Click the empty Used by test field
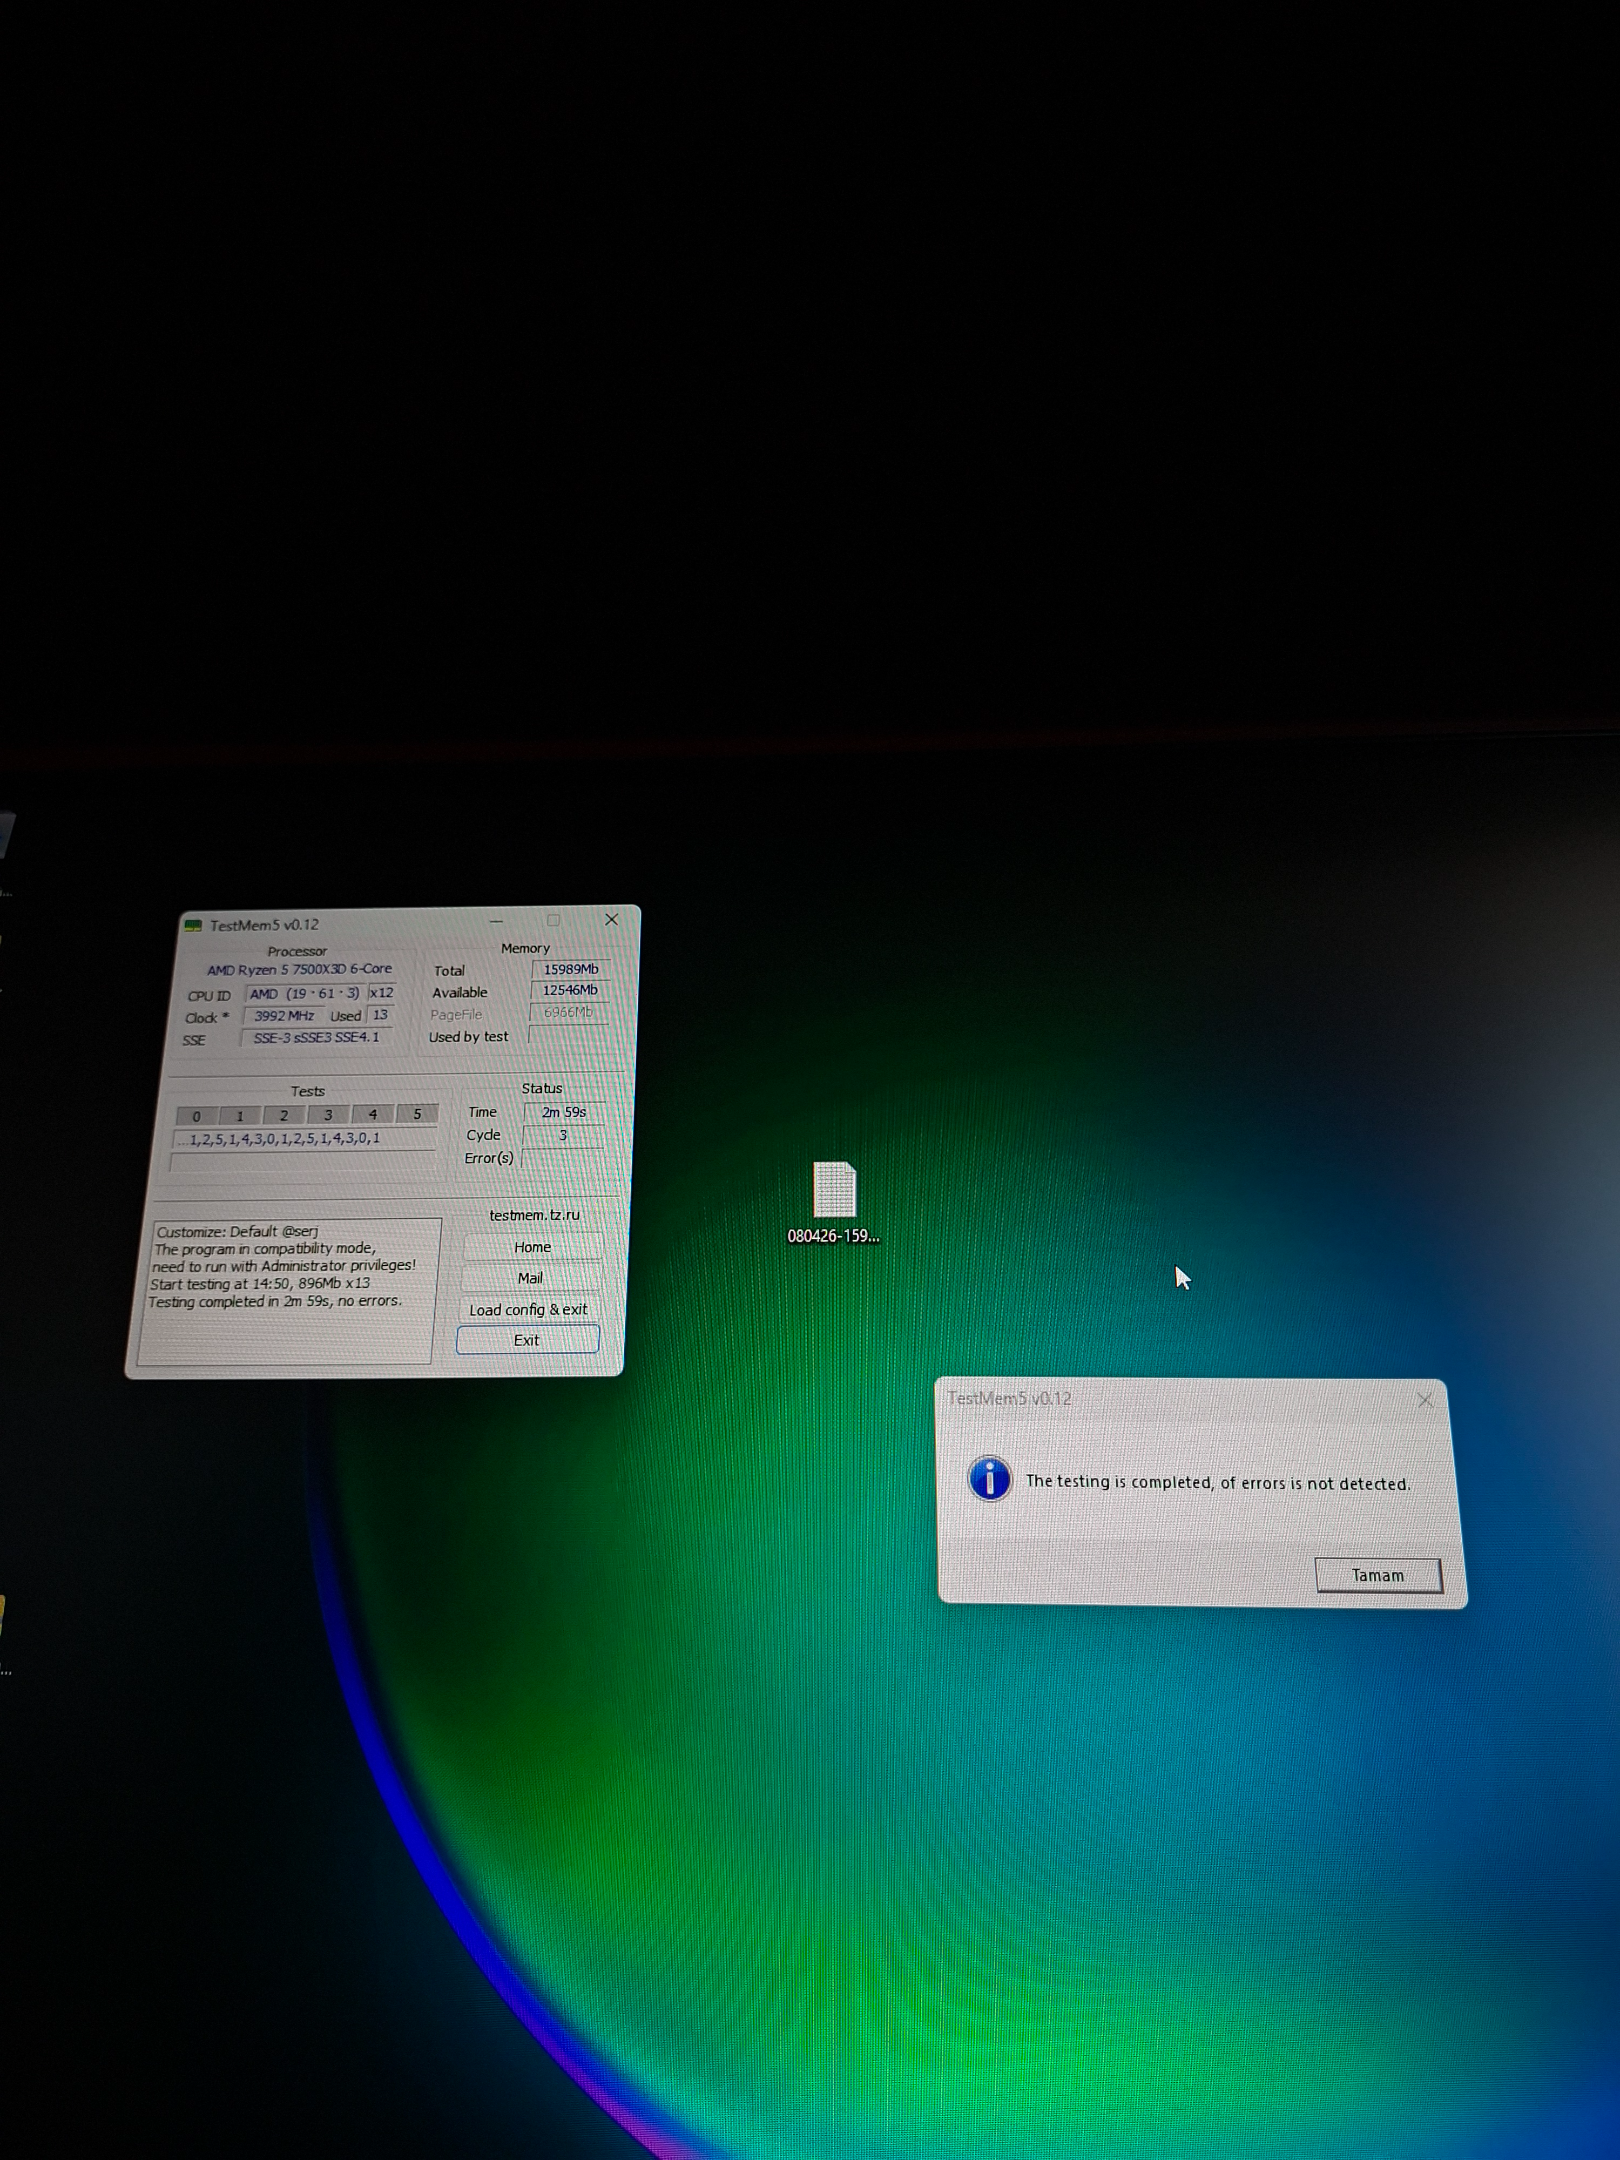Viewport: 1620px width, 2160px height. tap(567, 1035)
